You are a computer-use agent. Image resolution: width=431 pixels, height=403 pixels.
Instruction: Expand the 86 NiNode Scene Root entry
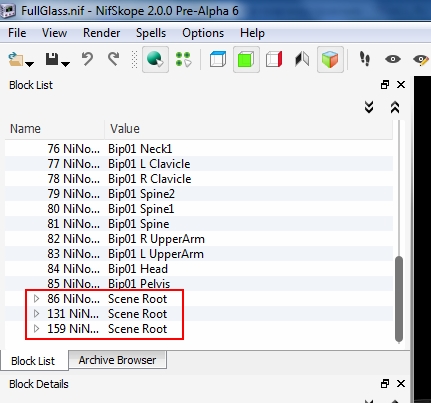37,299
